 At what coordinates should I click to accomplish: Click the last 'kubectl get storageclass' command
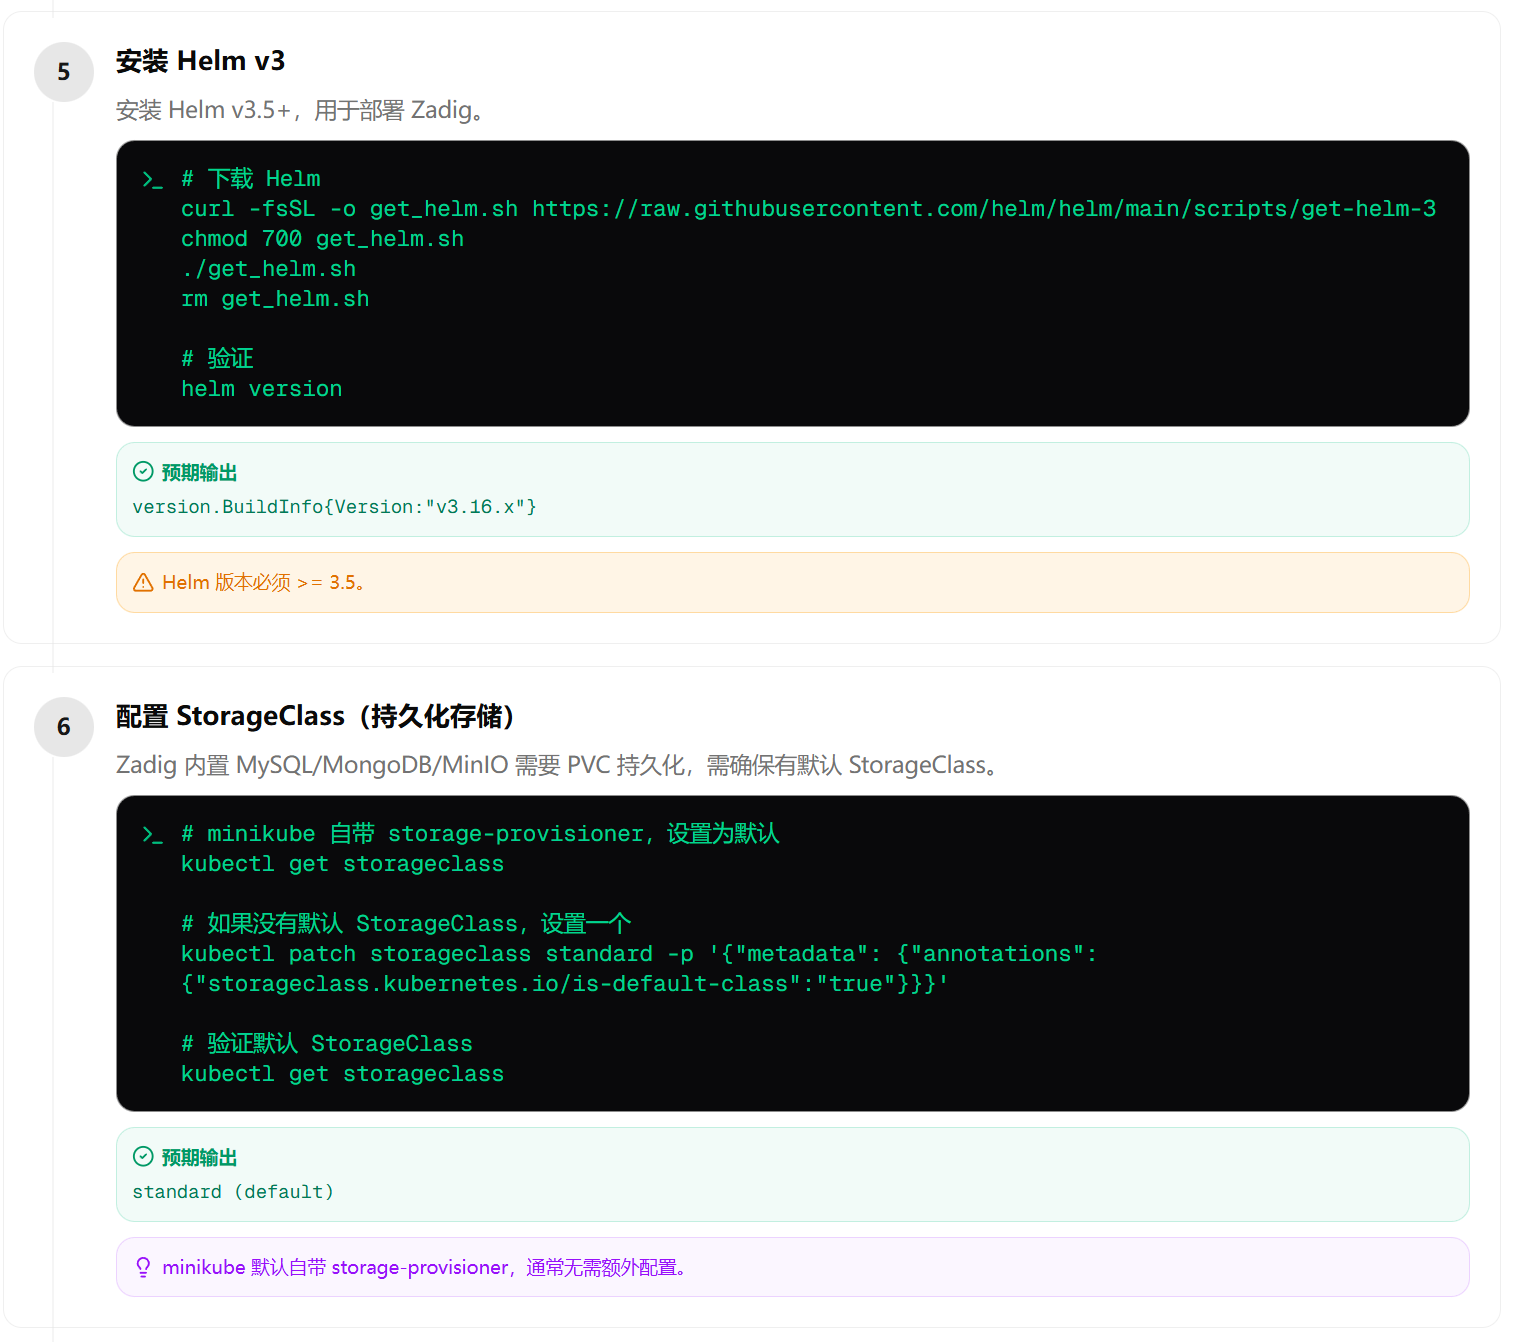tap(342, 1074)
